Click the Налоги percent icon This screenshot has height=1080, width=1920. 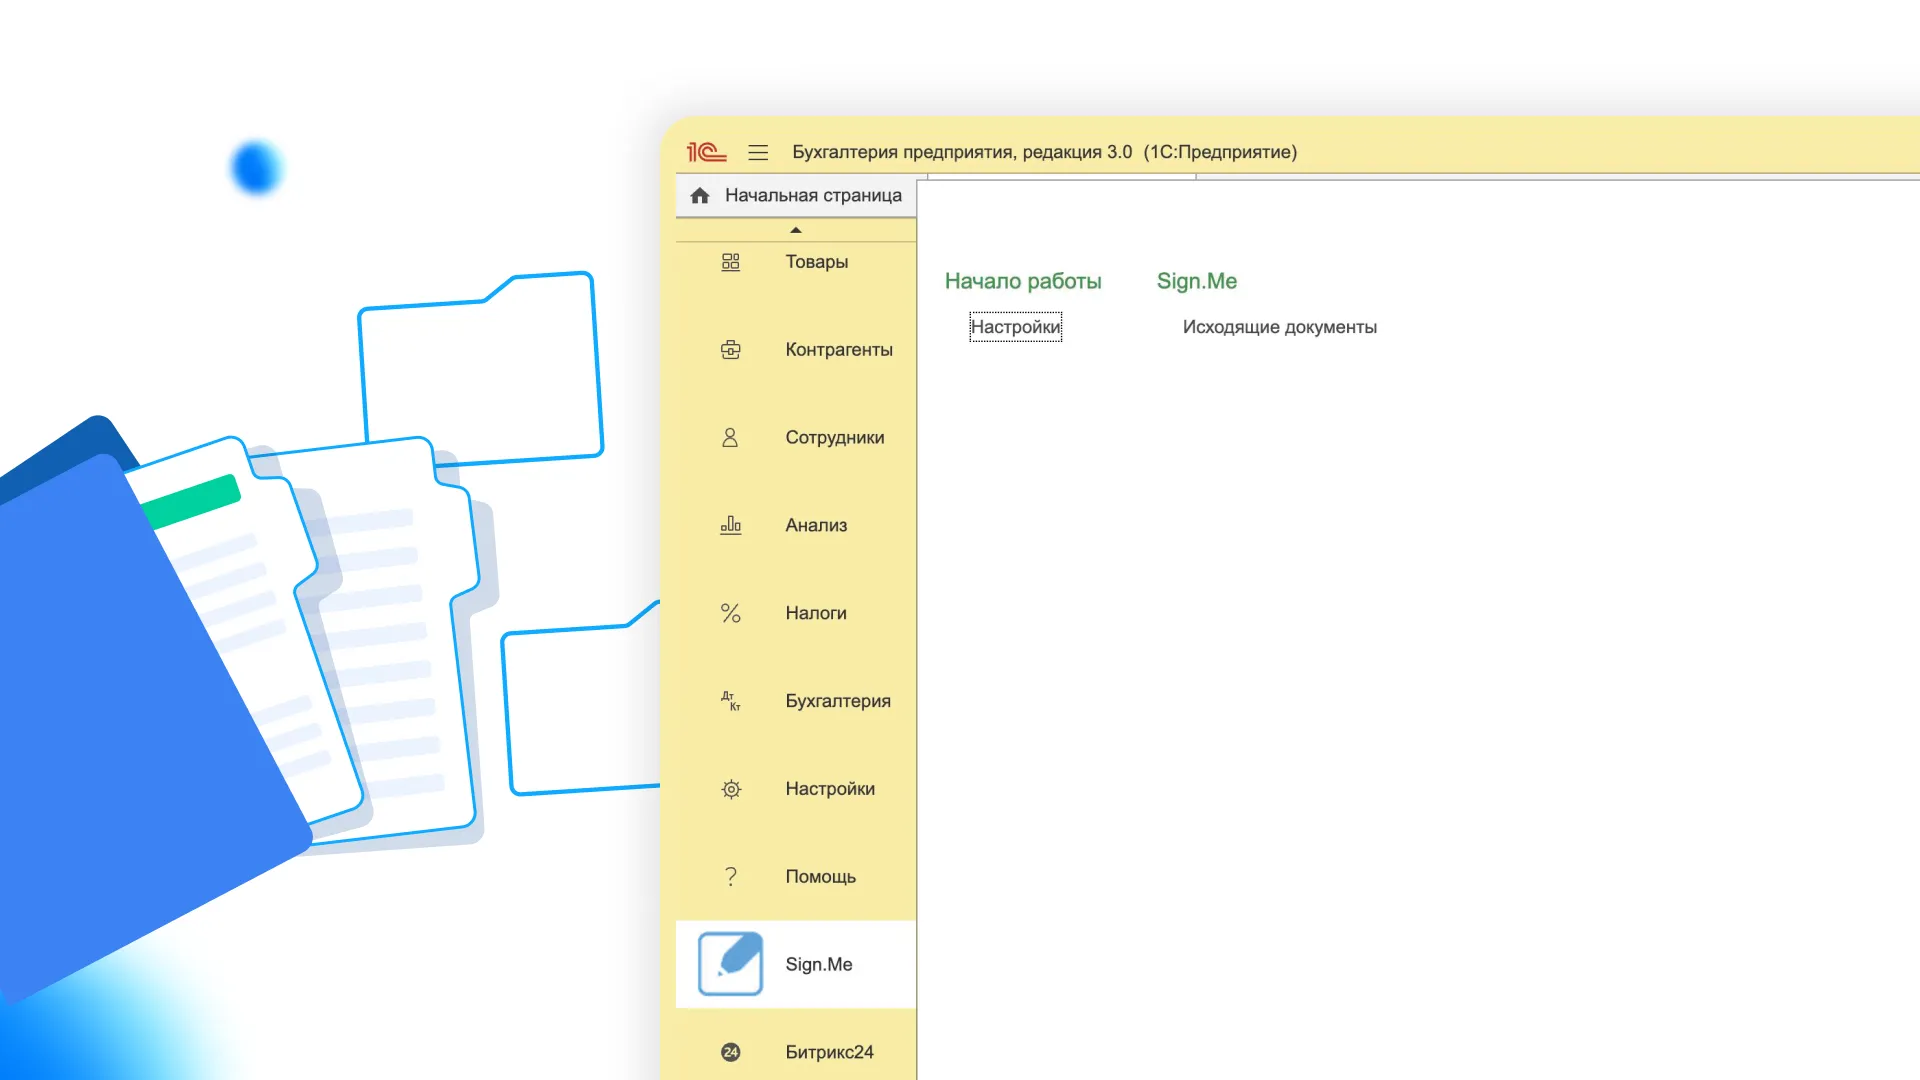tap(731, 613)
